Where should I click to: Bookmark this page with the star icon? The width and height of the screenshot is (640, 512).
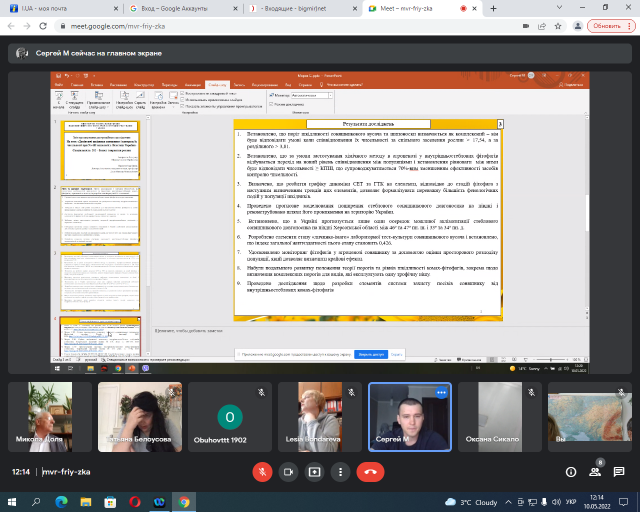(558, 26)
